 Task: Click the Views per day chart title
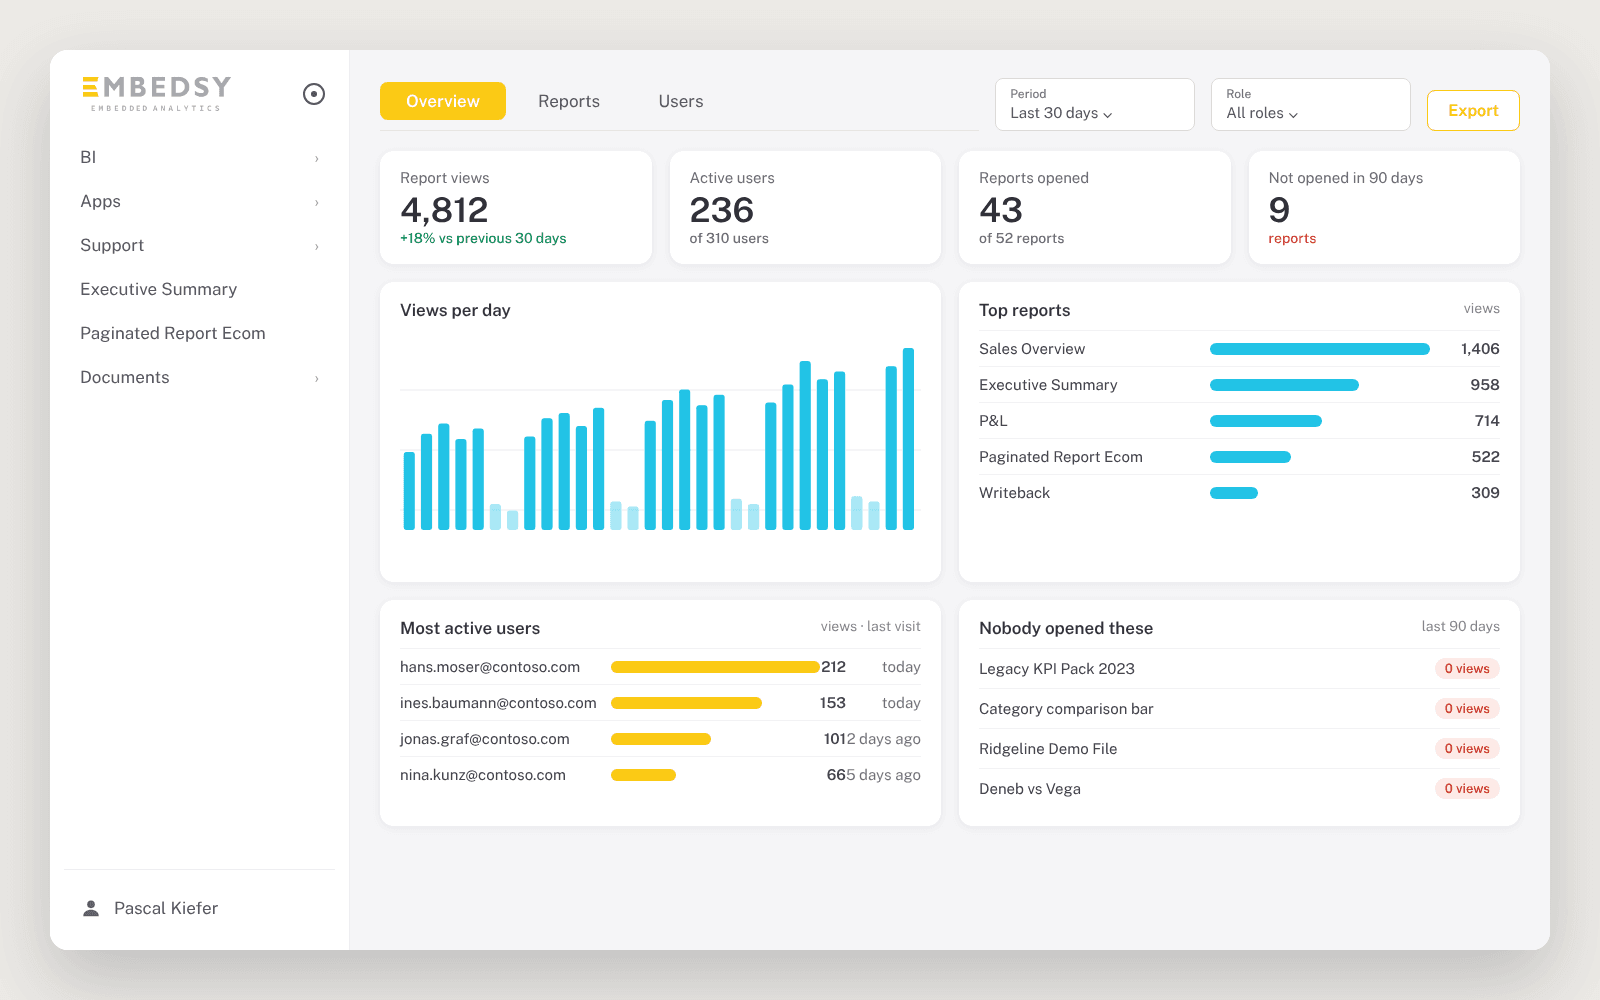point(455,310)
